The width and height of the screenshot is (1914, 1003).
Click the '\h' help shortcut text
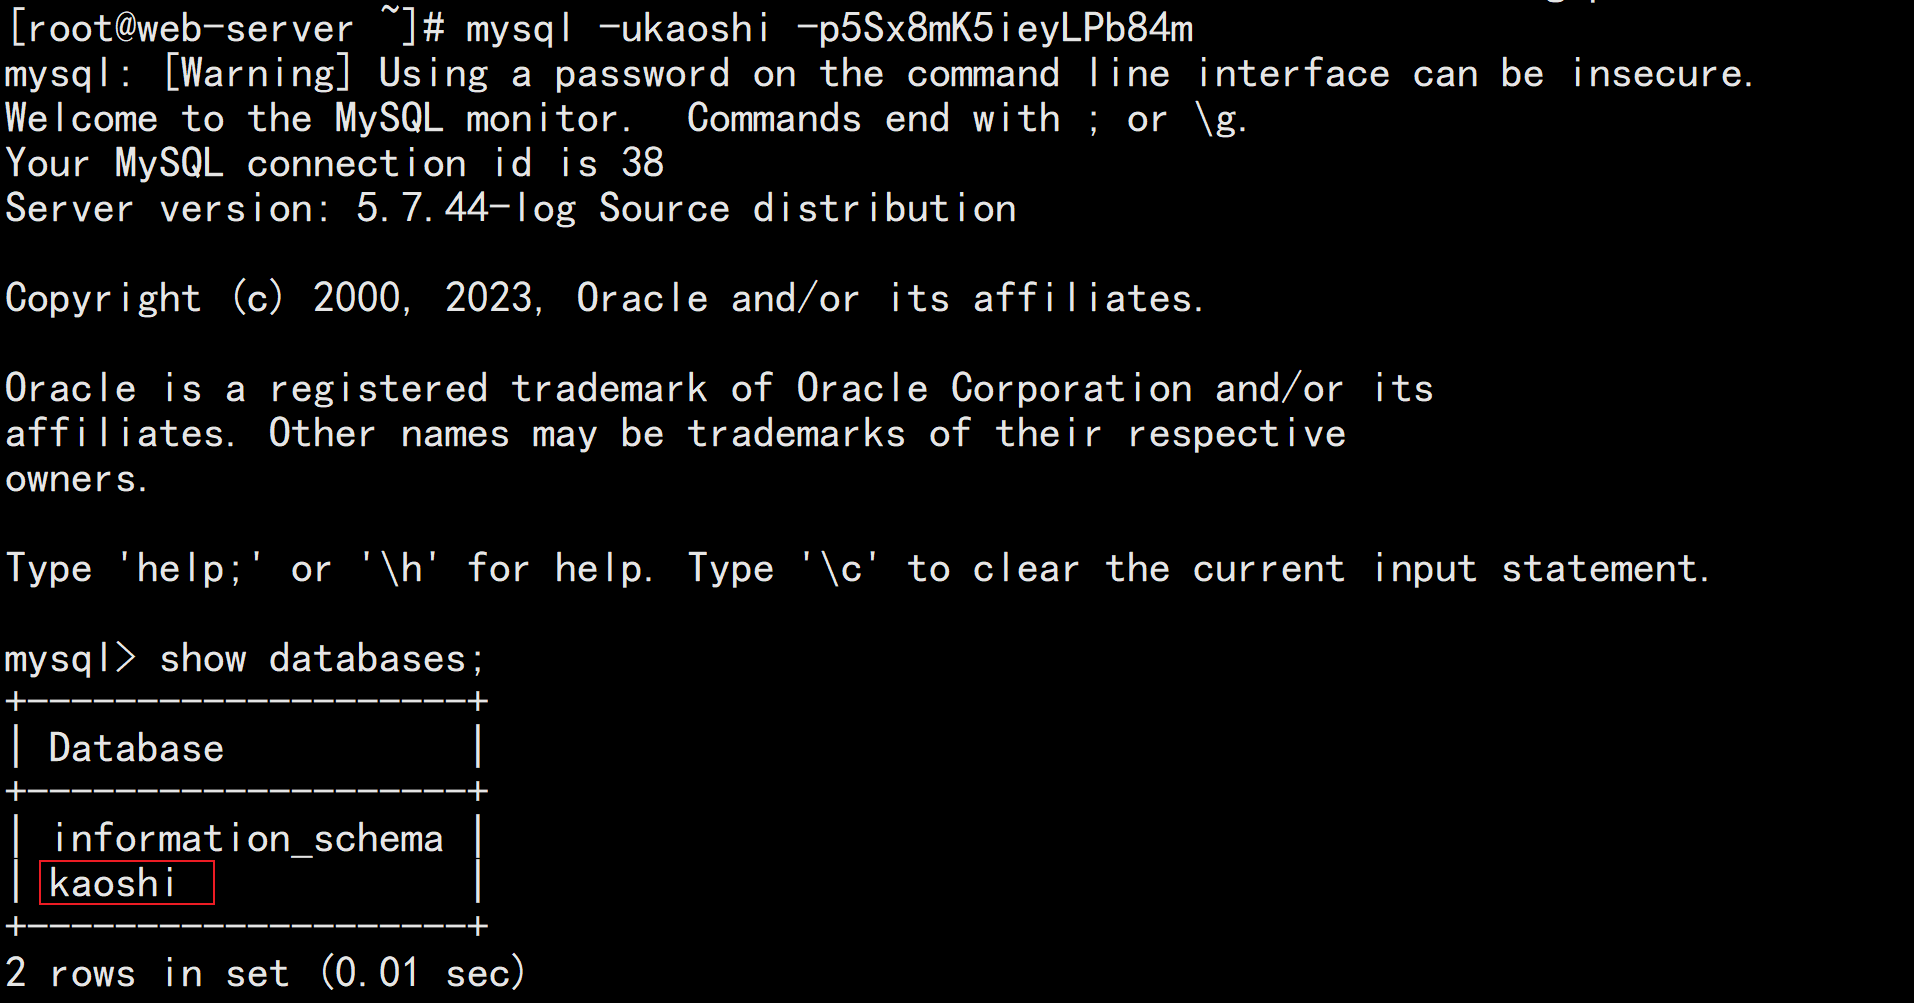399,568
